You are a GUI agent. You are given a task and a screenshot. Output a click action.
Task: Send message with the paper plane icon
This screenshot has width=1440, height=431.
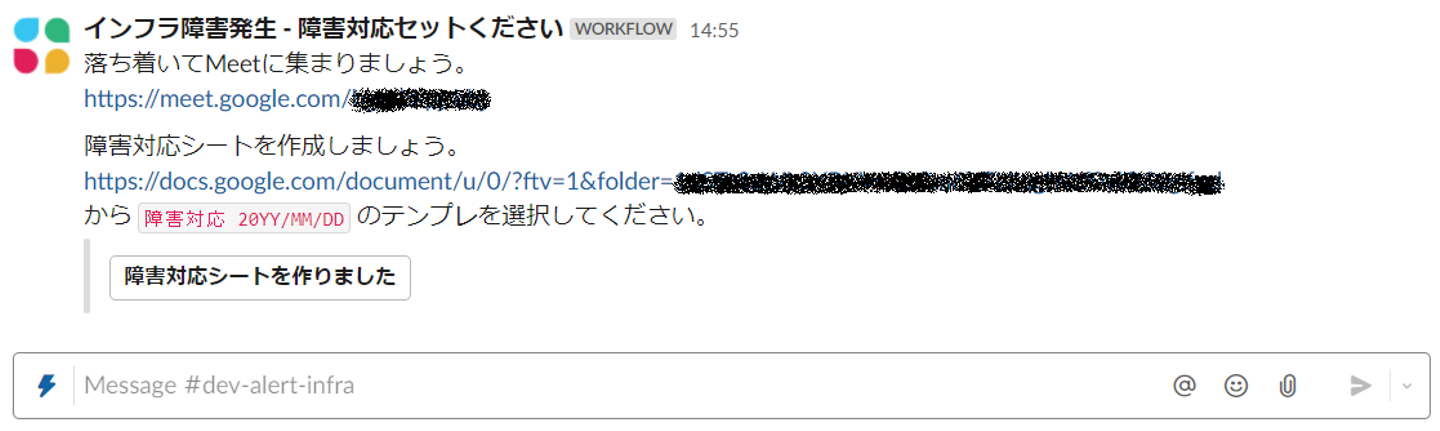point(1360,385)
